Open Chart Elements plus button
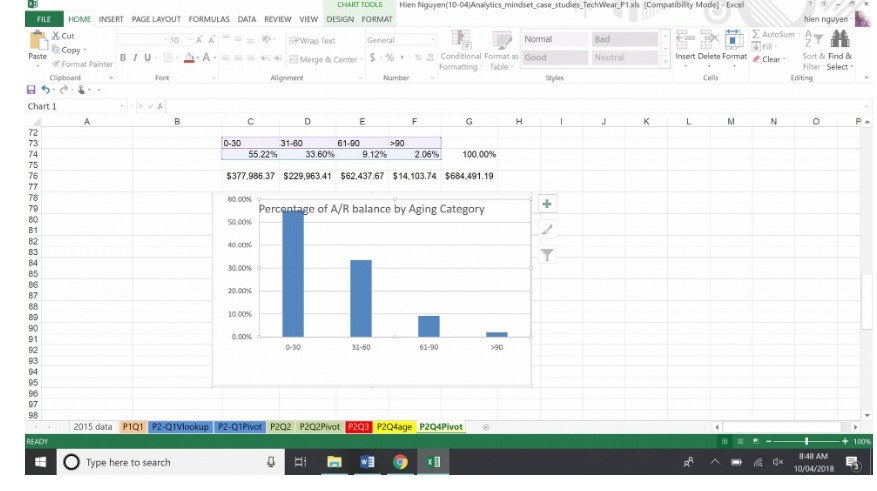877x491 pixels. 547,204
